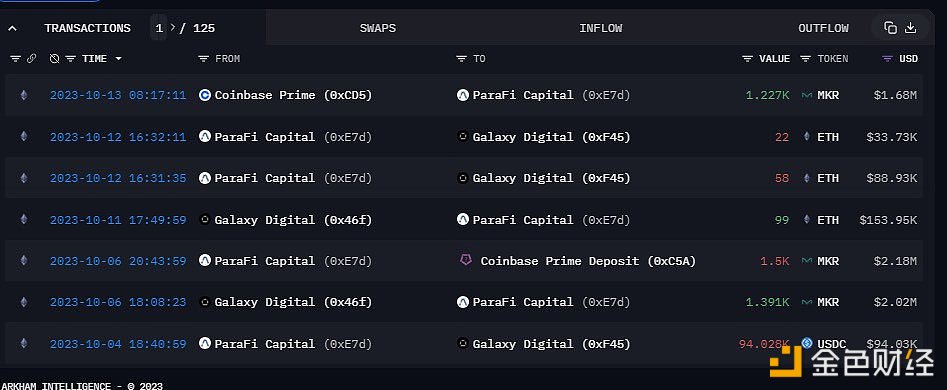Go to next transactions page arrow
This screenshot has height=390, width=947.
[x=173, y=28]
